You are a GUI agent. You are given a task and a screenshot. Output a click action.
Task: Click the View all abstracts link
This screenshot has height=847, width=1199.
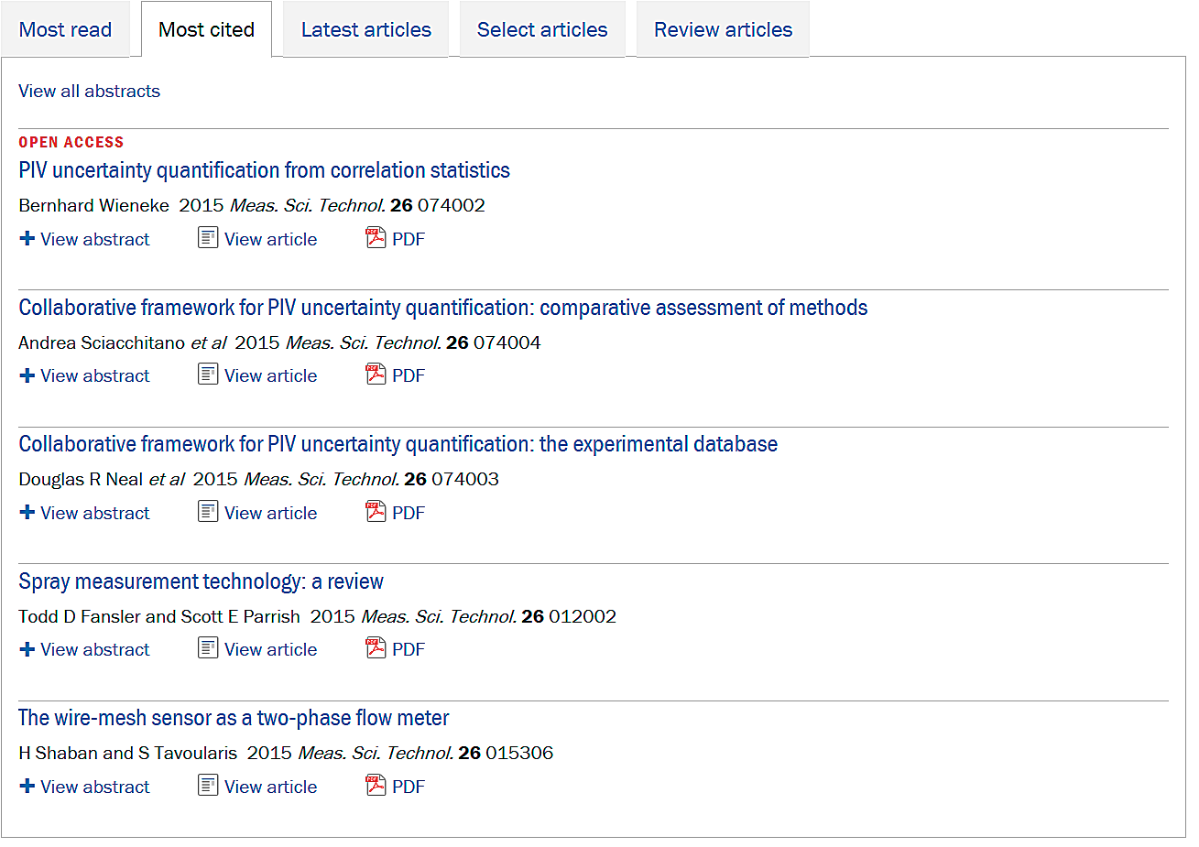tap(89, 91)
